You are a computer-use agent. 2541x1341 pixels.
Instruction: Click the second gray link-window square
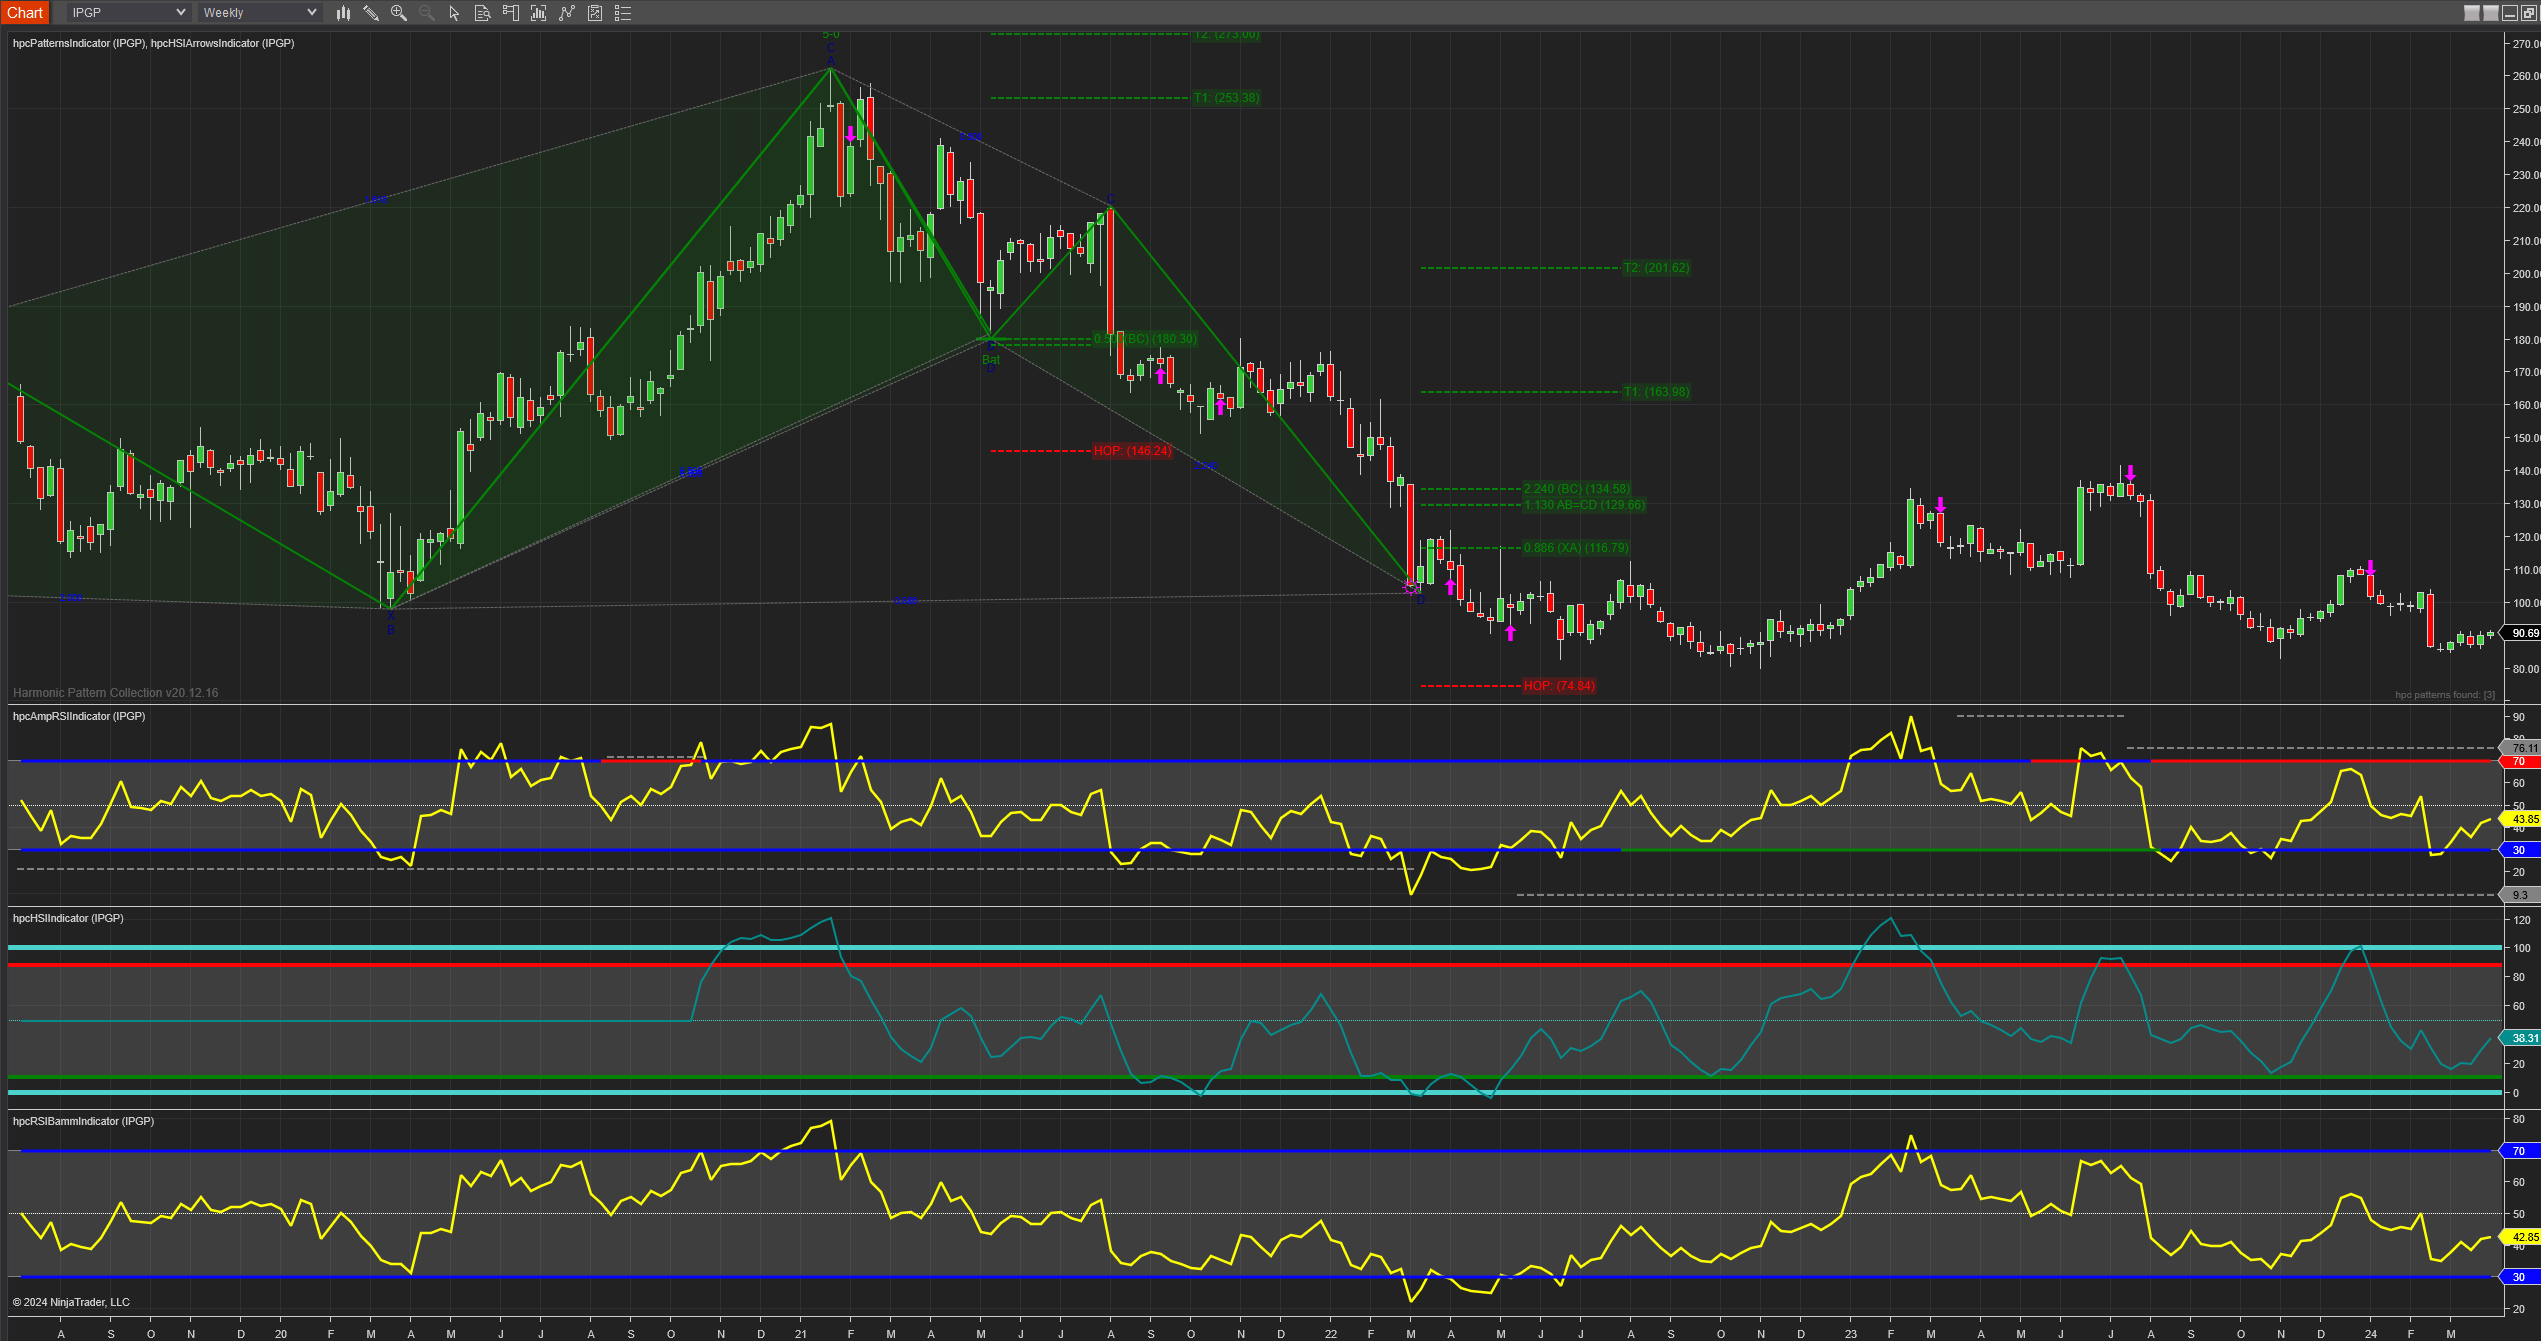pos(2491,13)
